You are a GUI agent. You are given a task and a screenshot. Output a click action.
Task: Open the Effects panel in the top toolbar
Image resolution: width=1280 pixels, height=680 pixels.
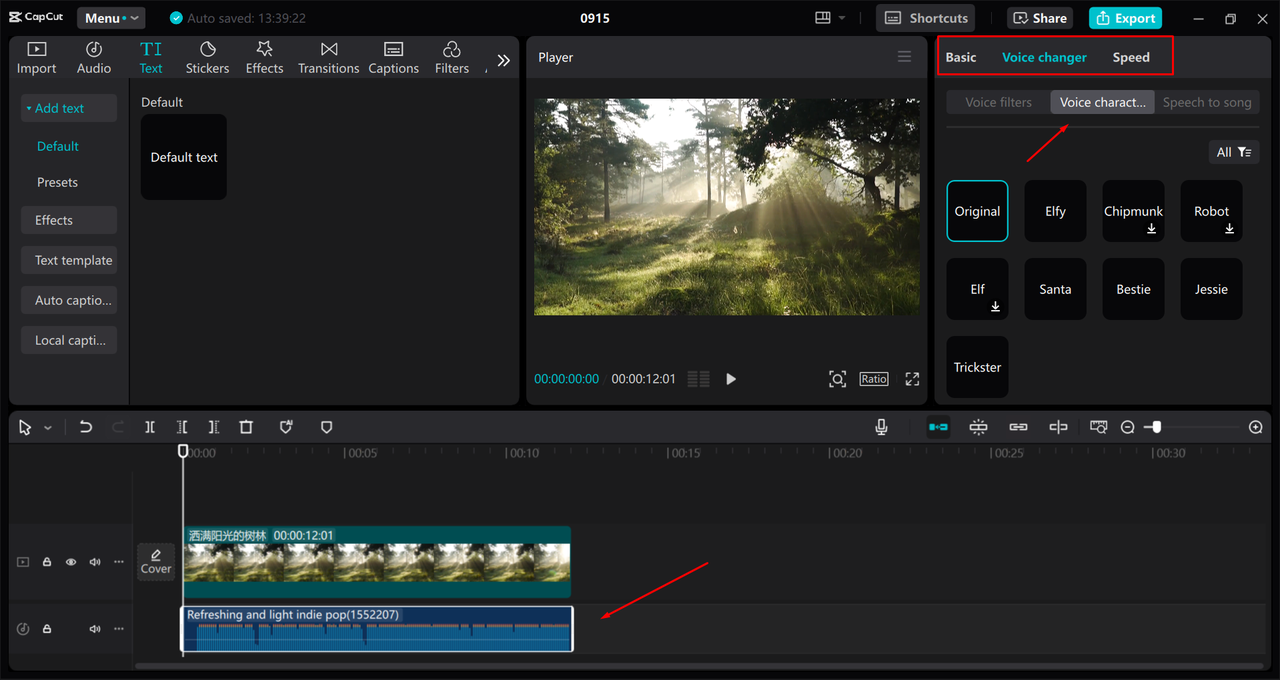264,58
